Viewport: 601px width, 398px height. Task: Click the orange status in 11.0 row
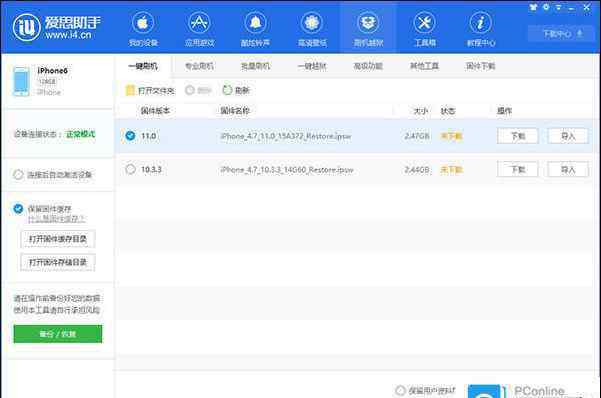pyautogui.click(x=451, y=136)
